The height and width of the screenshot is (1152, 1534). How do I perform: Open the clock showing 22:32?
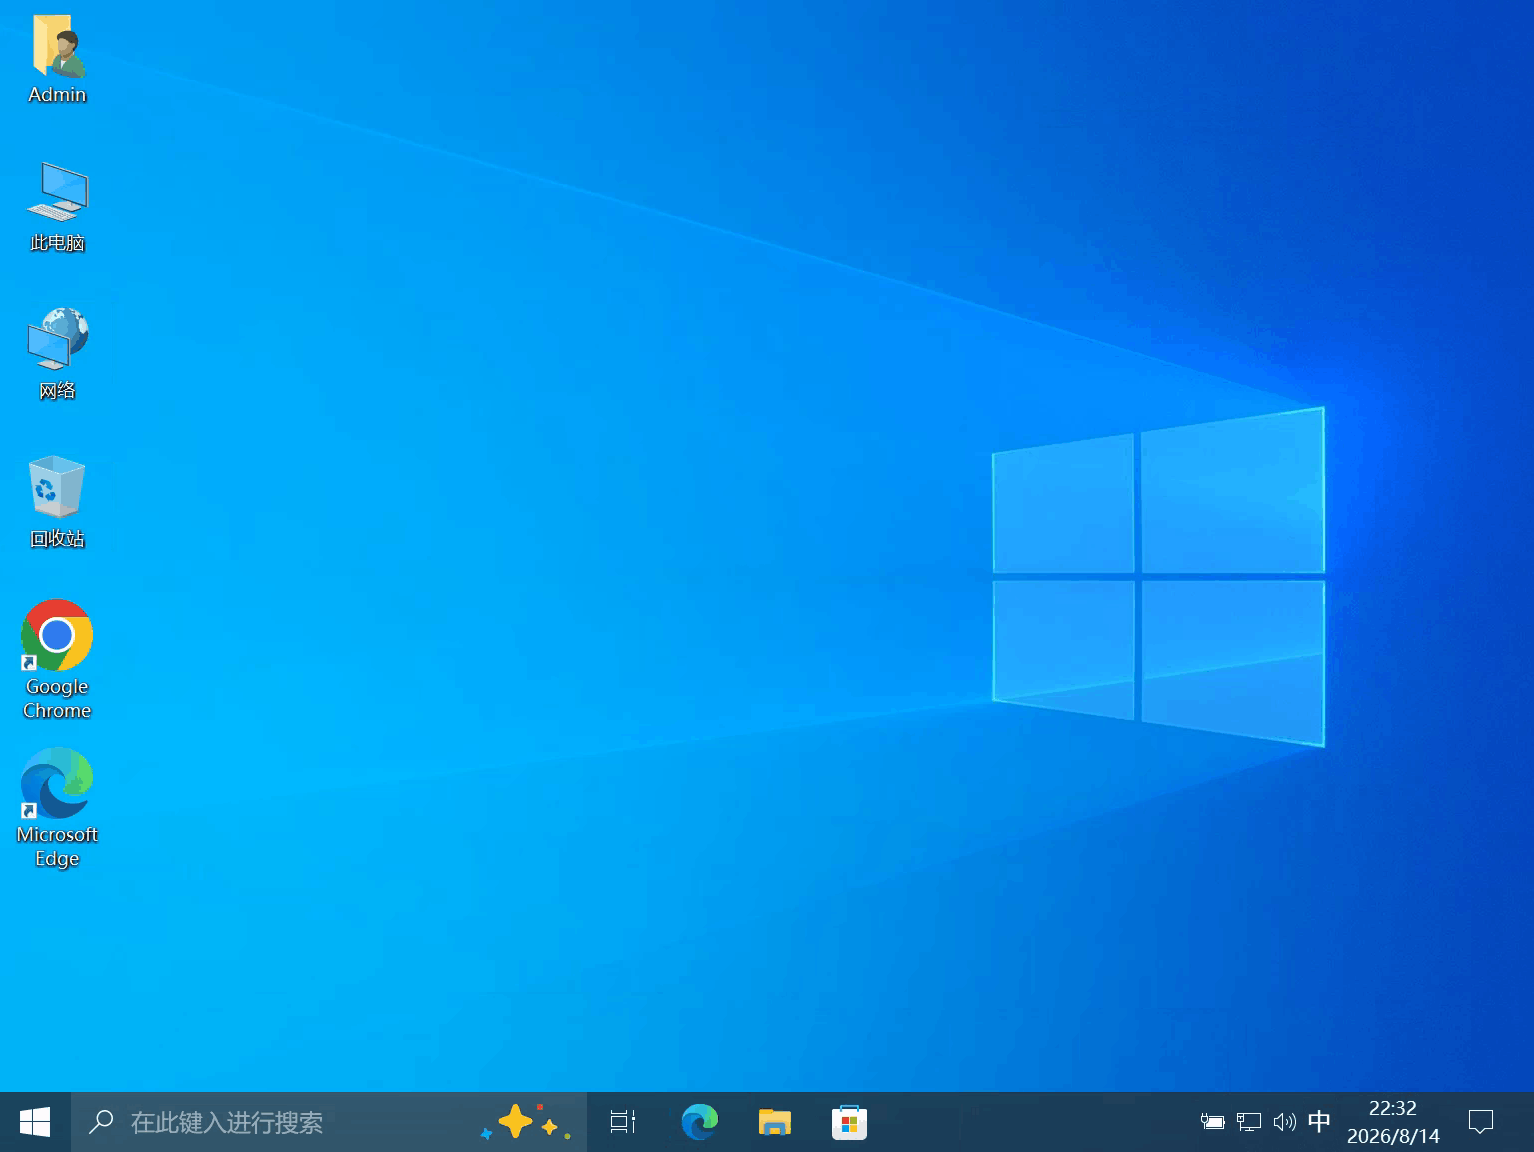click(1393, 1122)
